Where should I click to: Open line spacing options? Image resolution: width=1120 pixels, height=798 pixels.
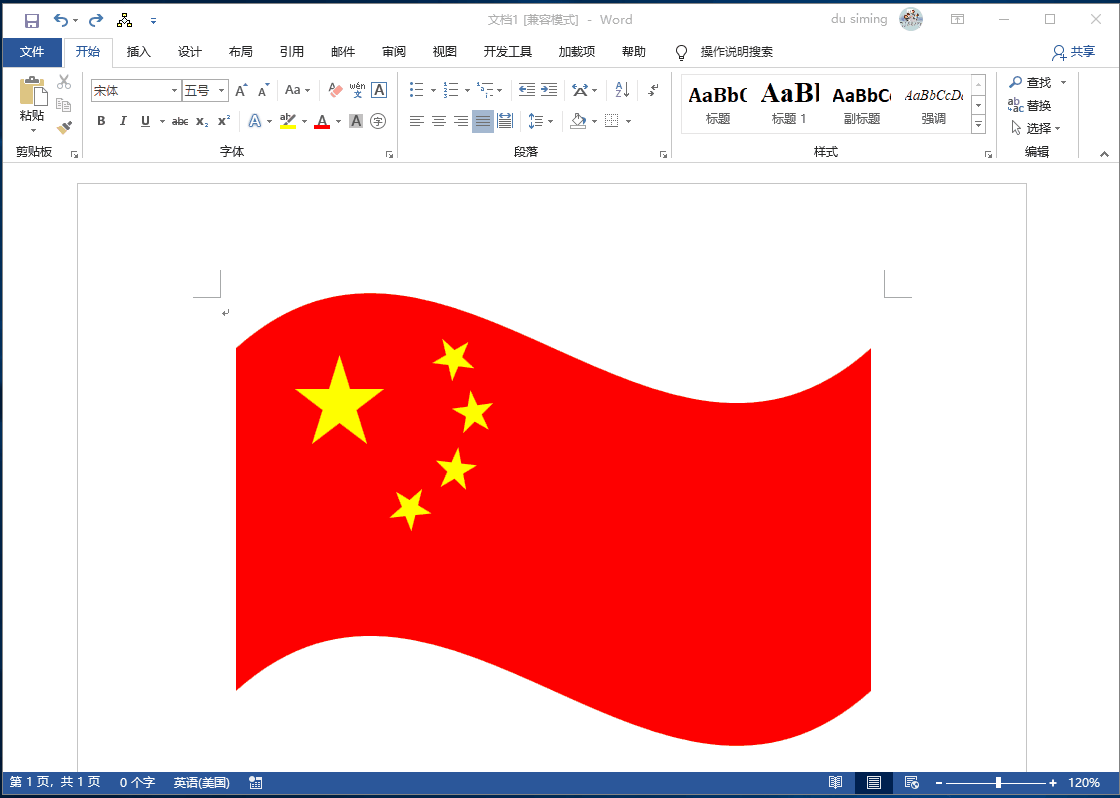(541, 121)
